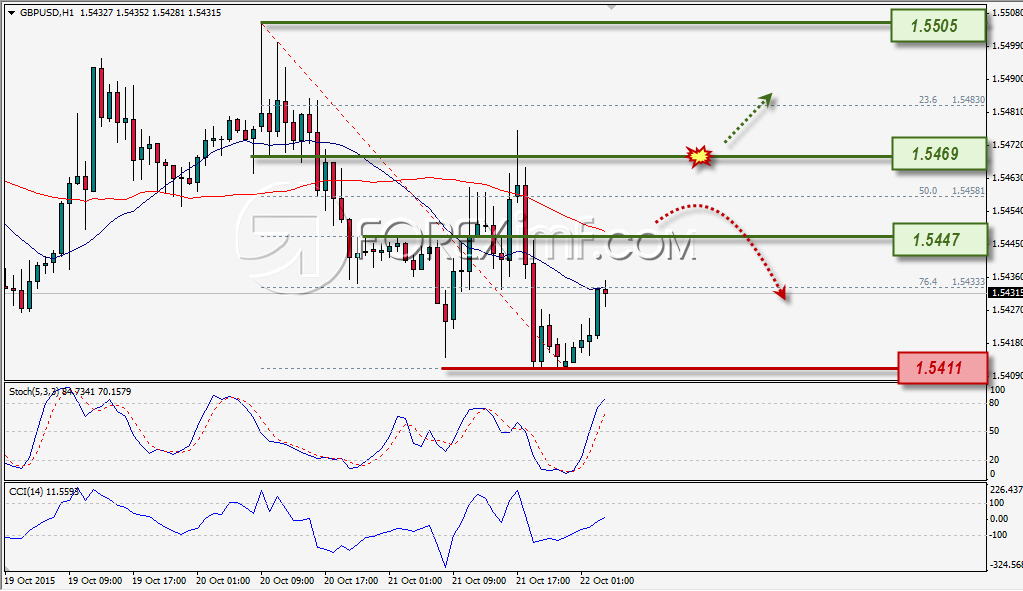This screenshot has width=1023, height=591.
Task: Open the chart menu triangle beside GBPUSD,H1
Action: (x=11, y=12)
